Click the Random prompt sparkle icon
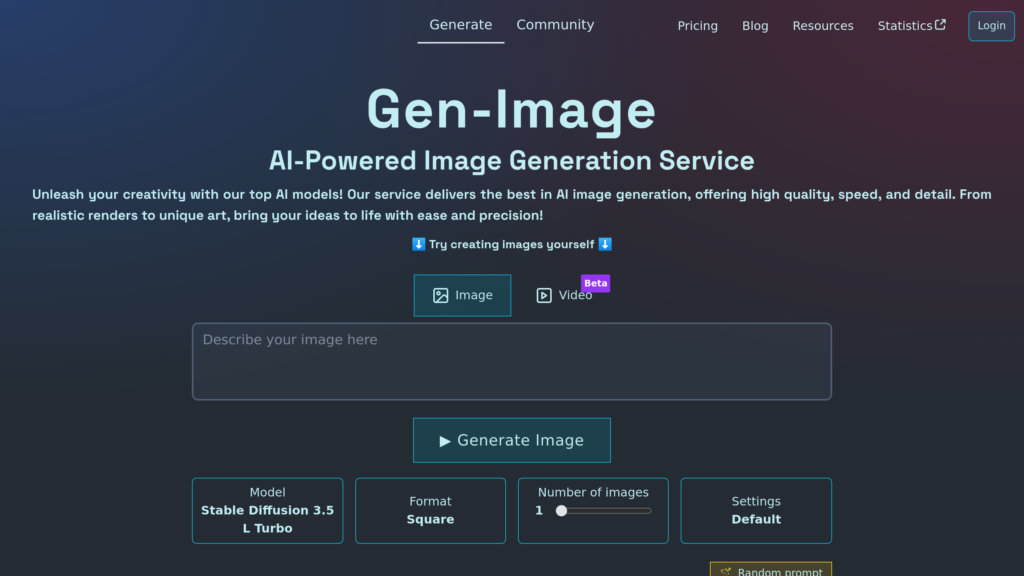This screenshot has height=576, width=1024. tap(726, 571)
